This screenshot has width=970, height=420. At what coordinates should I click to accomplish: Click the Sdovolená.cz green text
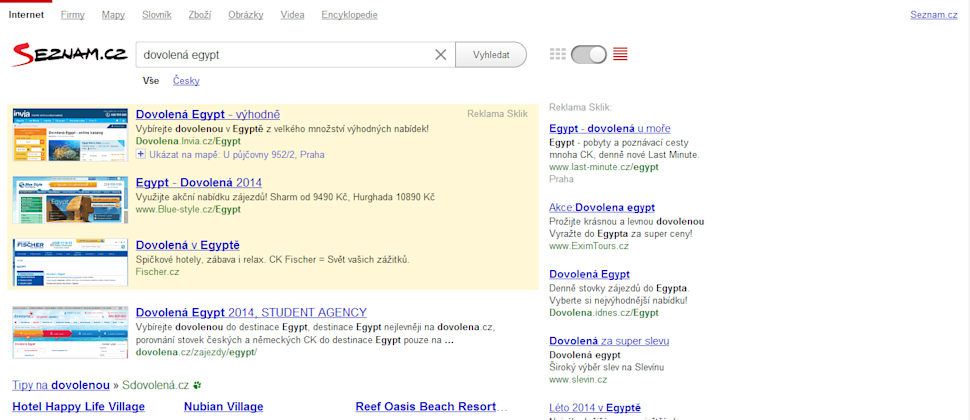click(155, 385)
